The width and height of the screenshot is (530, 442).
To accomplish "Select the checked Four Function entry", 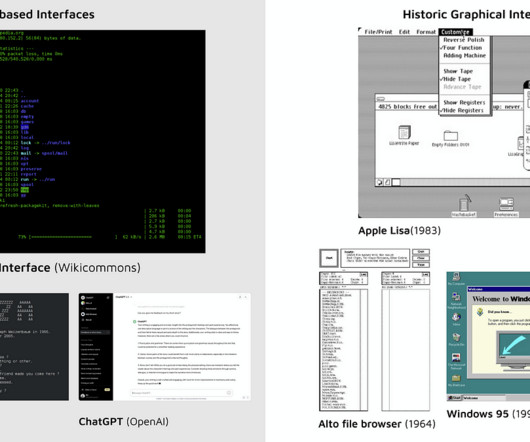I will click(x=461, y=48).
